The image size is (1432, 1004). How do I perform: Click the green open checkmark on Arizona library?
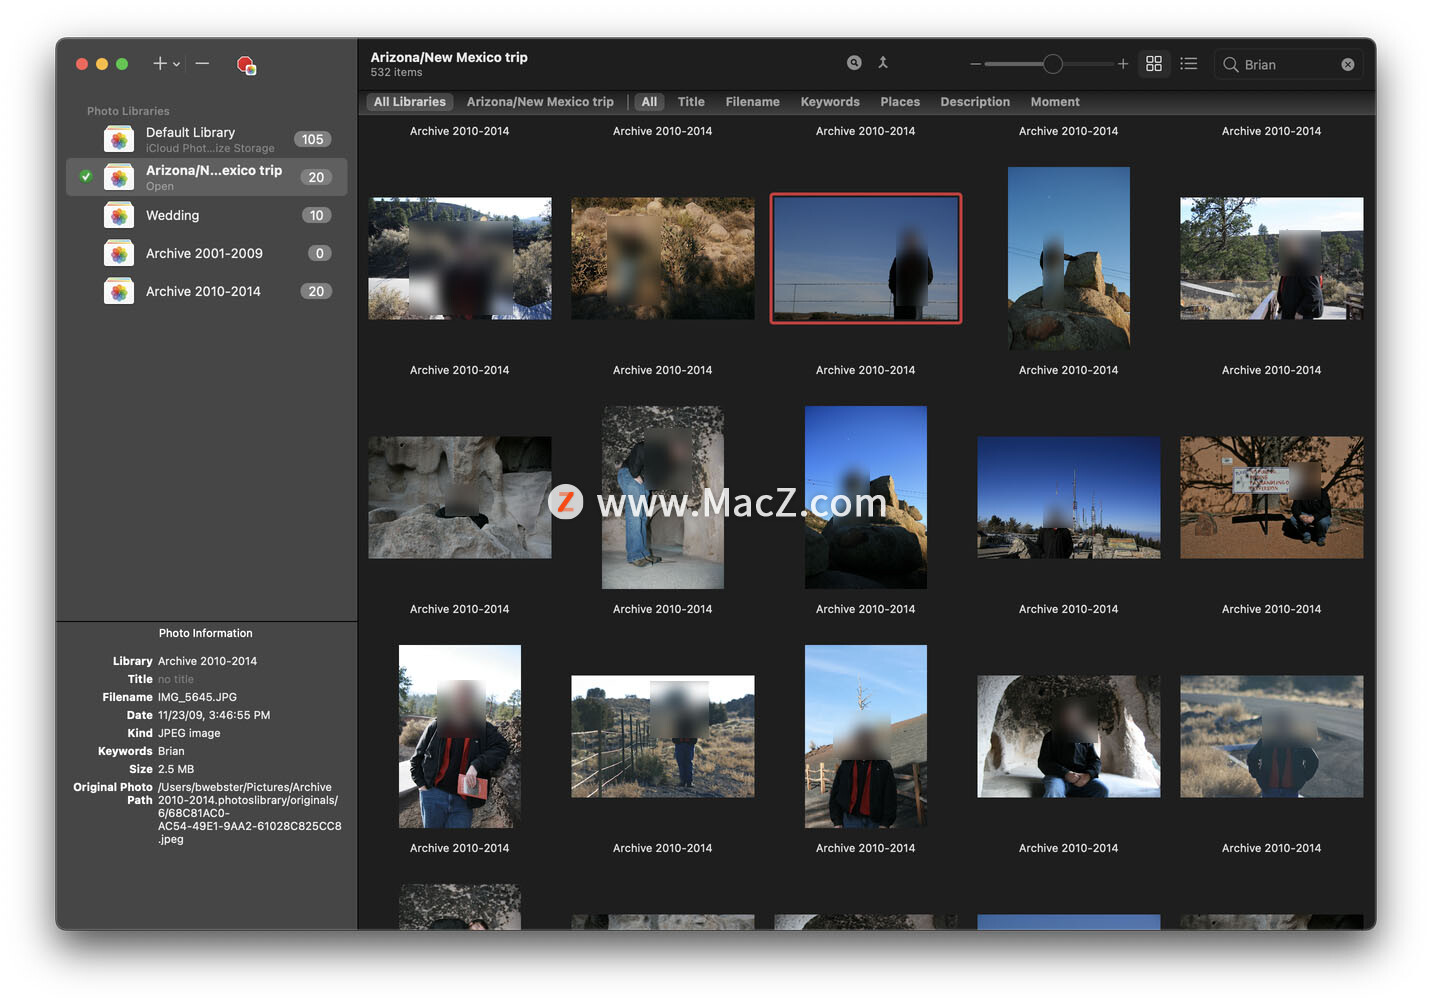point(86,177)
